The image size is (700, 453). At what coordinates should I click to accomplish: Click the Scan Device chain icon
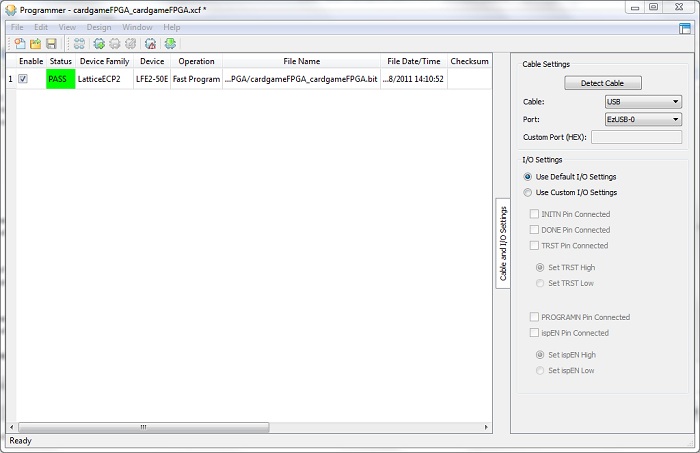pos(79,44)
